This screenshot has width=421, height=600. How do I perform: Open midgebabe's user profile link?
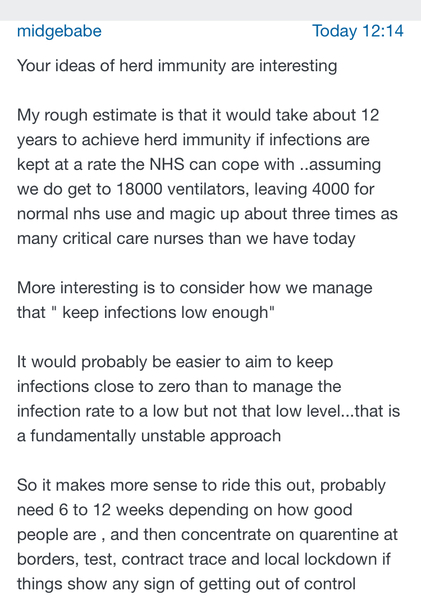pyautogui.click(x=59, y=31)
